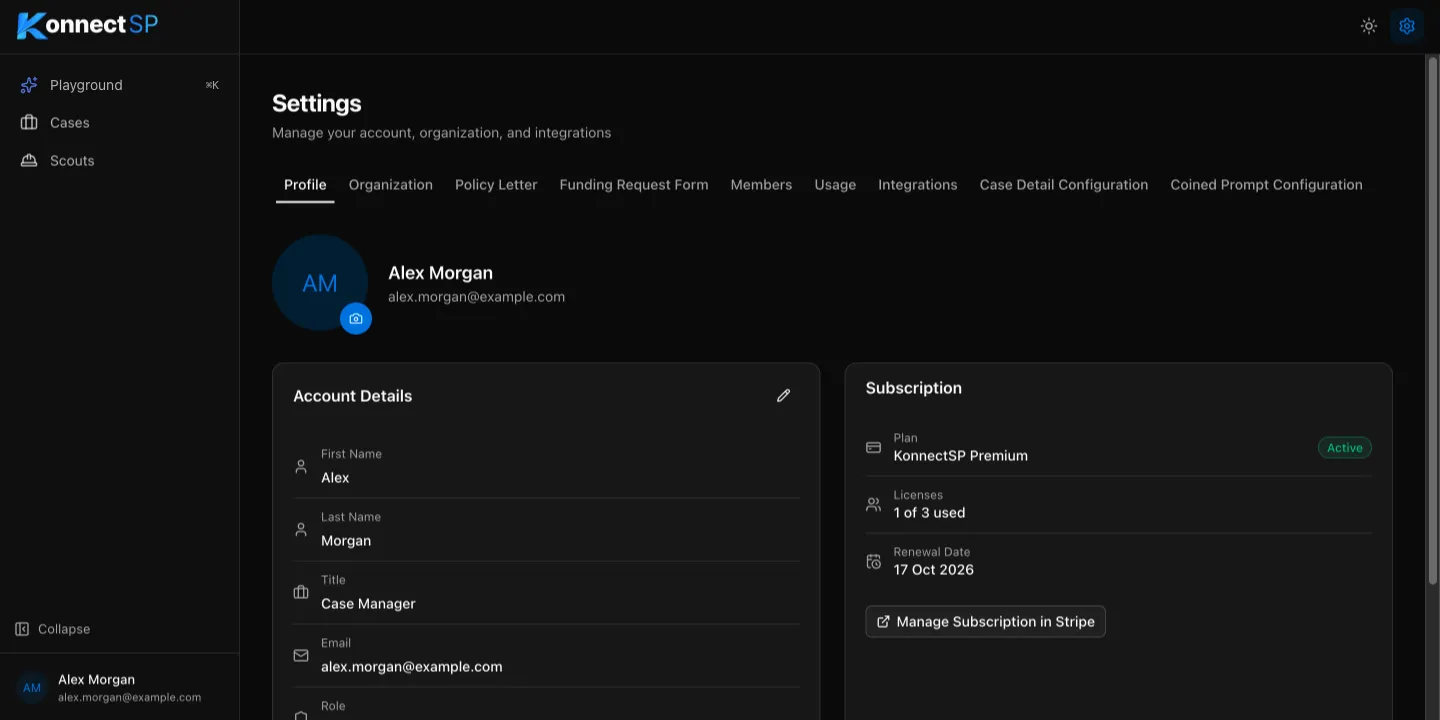Click the camera icon to change avatar

click(x=356, y=319)
